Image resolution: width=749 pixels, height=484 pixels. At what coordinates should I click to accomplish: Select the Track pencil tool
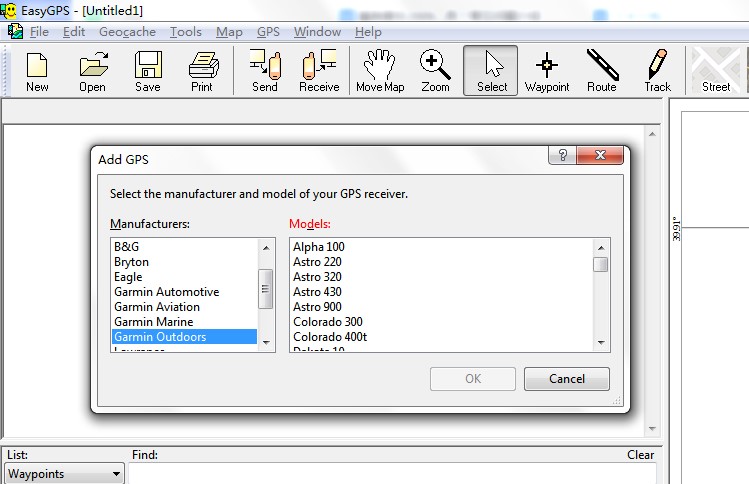coord(657,70)
